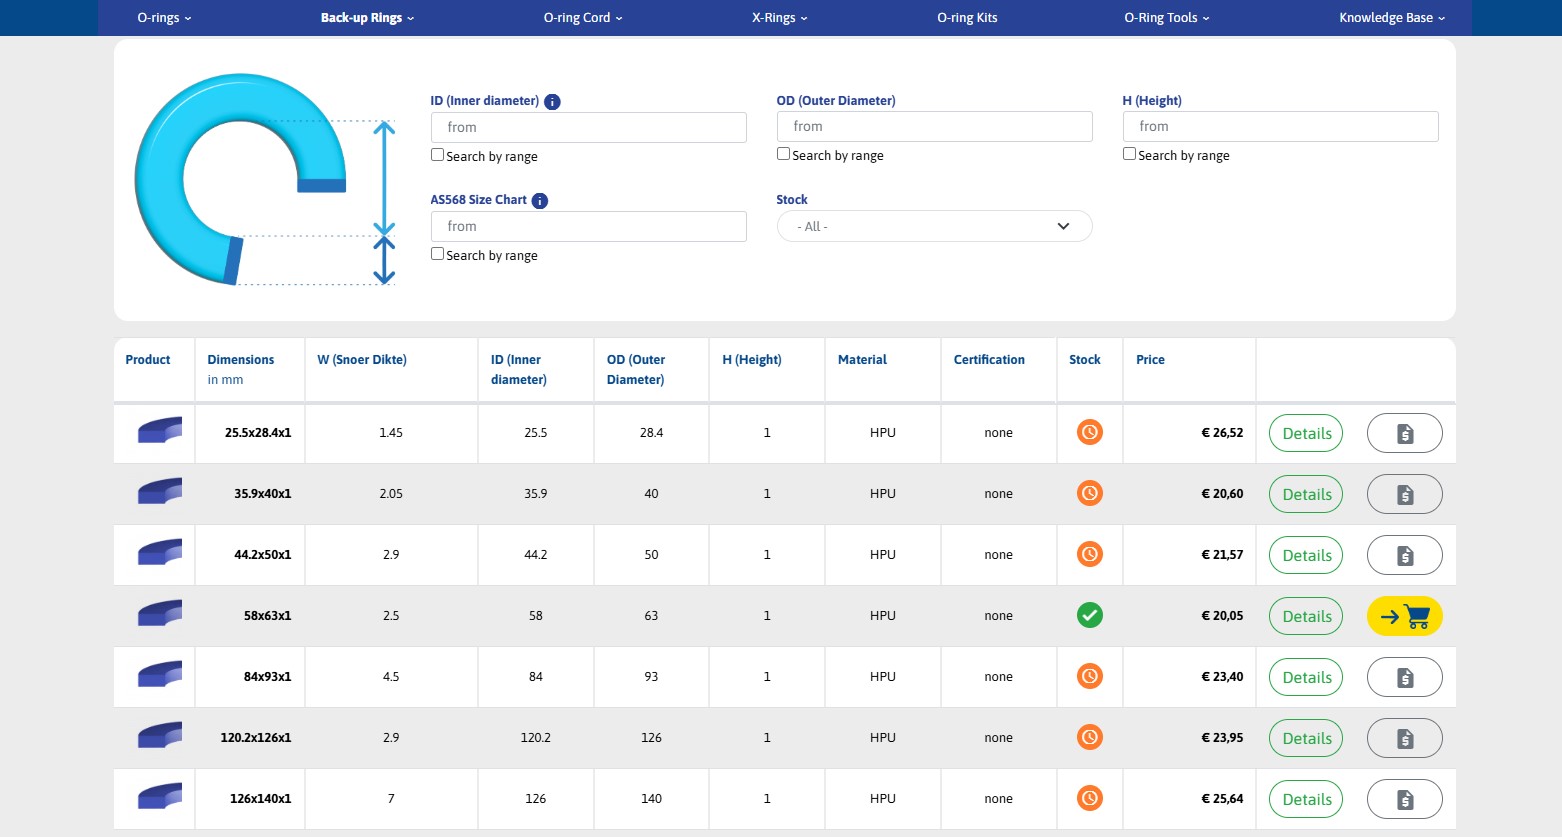Focus the AS568 Size Chart input field
The width and height of the screenshot is (1562, 837).
588,226
